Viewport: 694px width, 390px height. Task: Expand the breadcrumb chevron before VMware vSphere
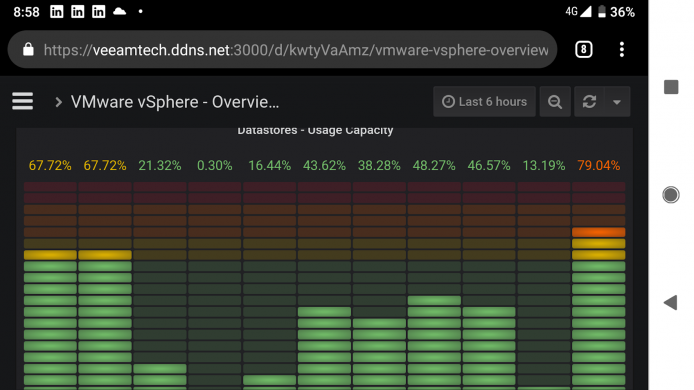58,102
